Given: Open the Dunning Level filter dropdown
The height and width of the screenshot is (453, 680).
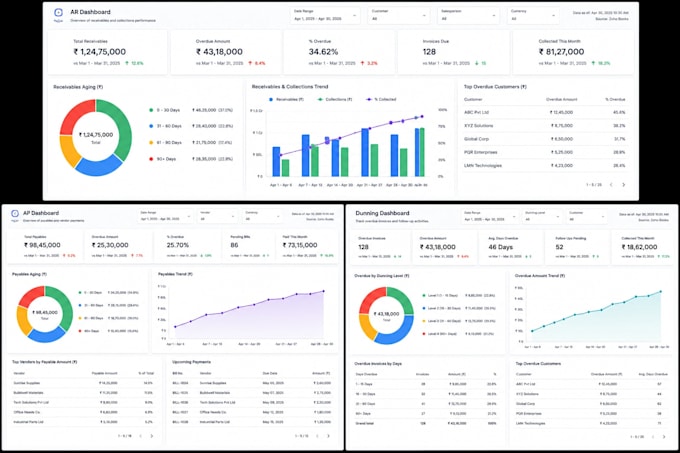Looking at the screenshot, I should coord(541,216).
